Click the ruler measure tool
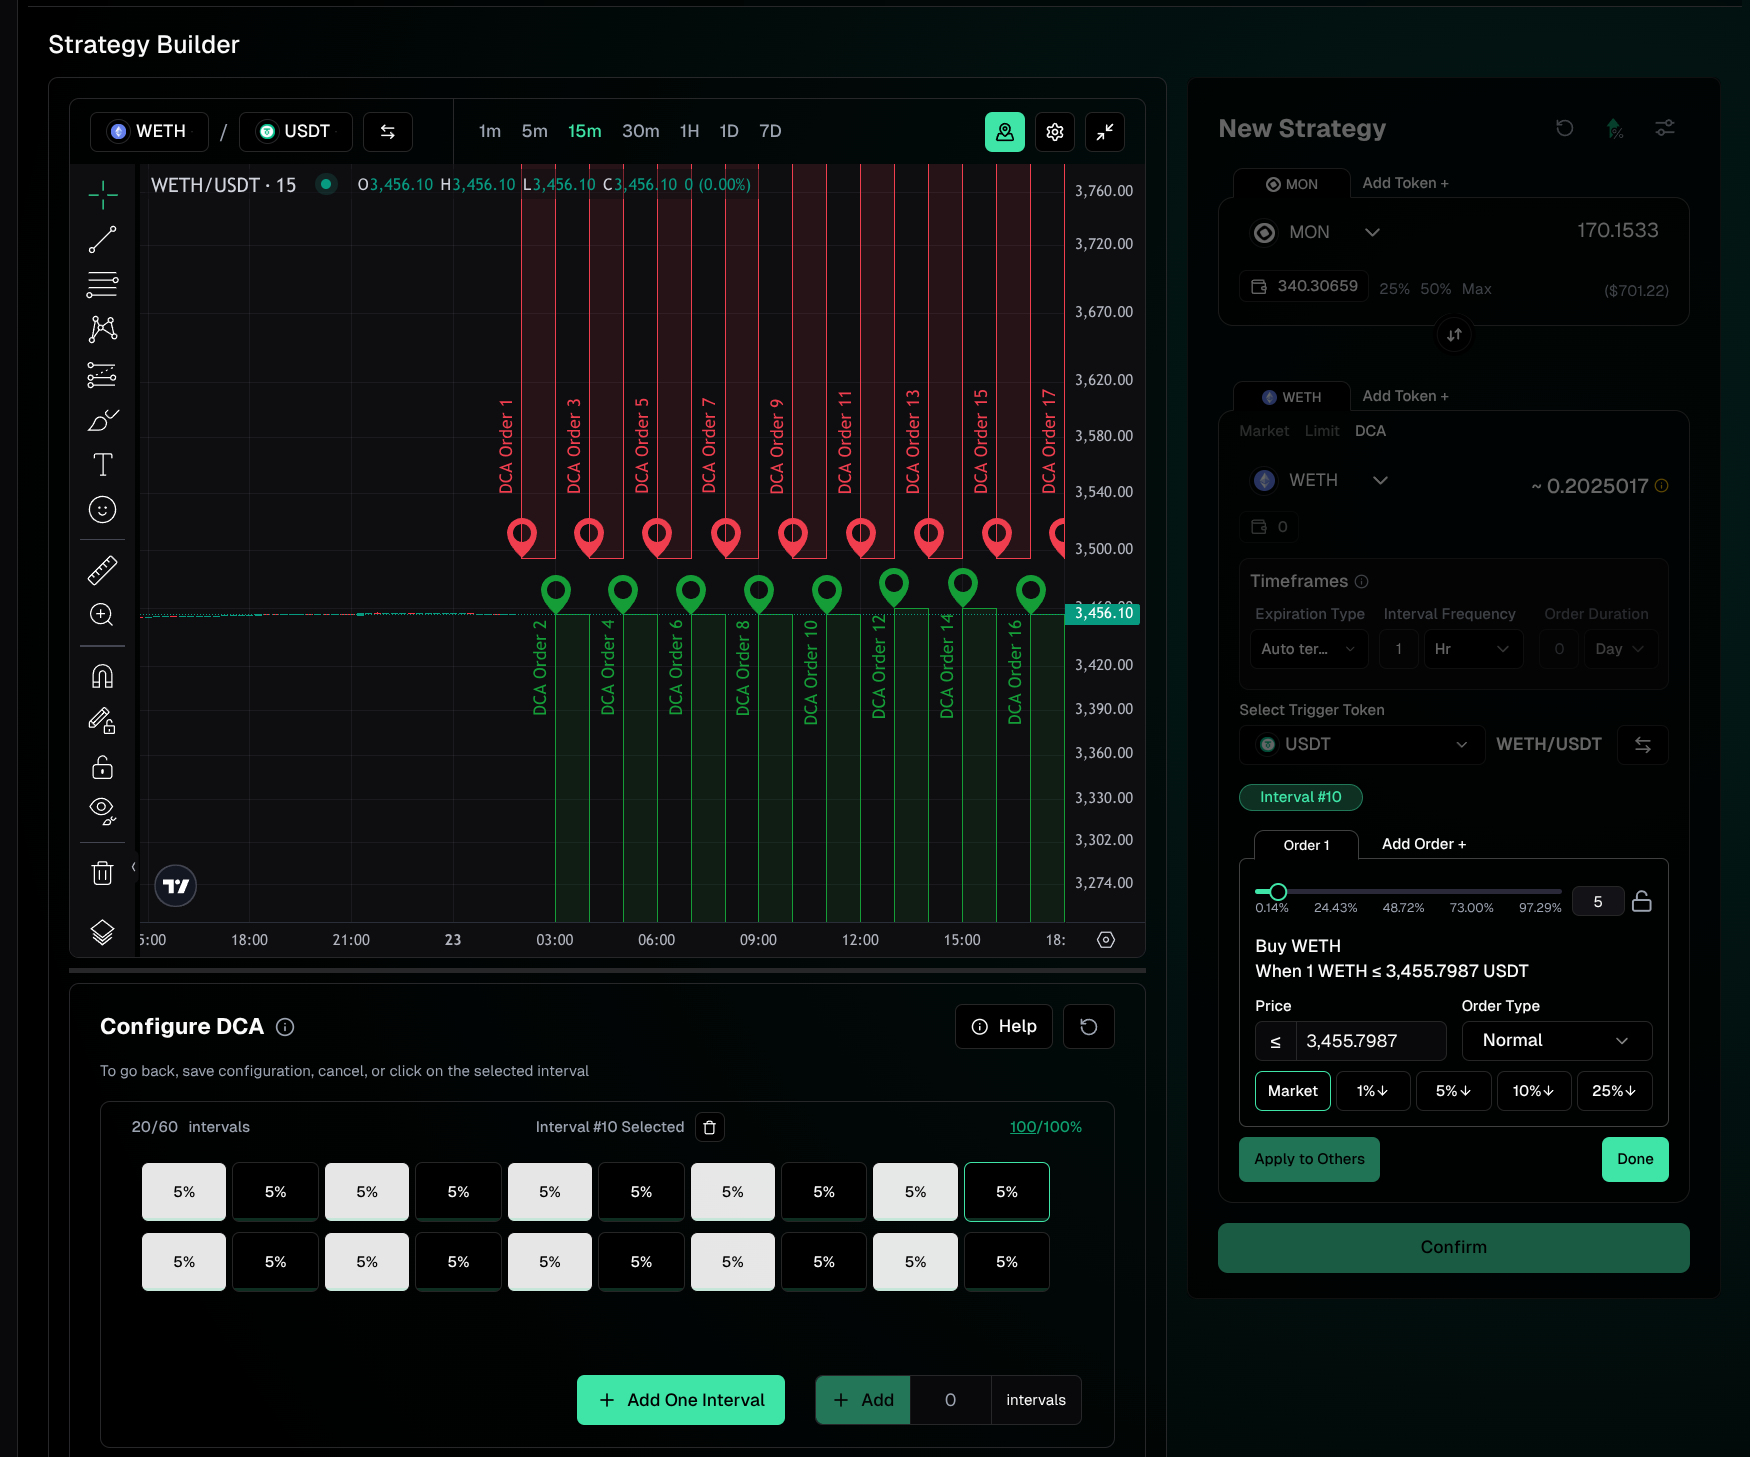Viewport: 1750px width, 1457px height. (x=102, y=570)
